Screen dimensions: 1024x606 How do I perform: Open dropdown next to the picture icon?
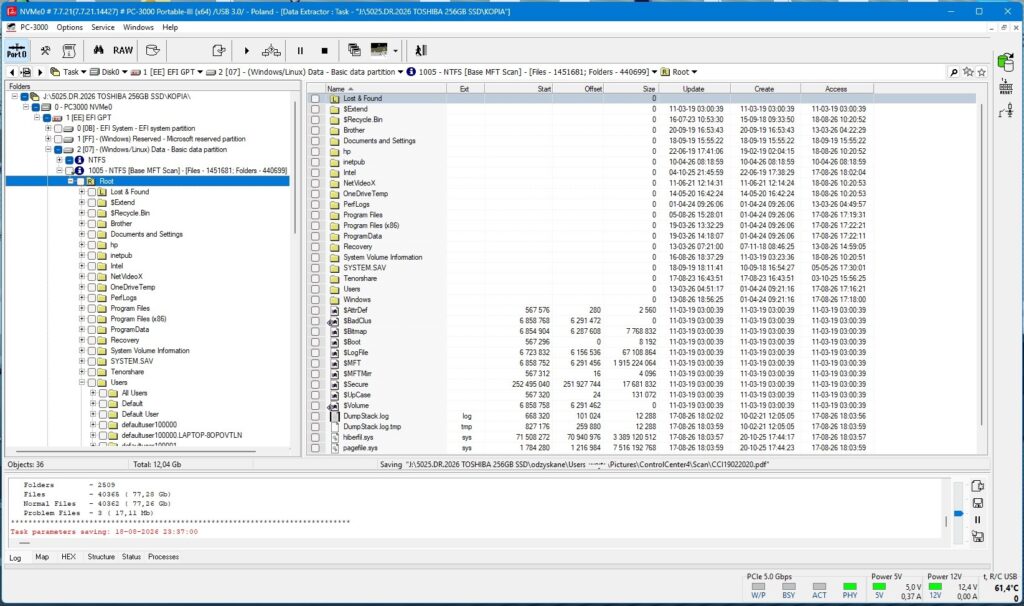[x=396, y=50]
